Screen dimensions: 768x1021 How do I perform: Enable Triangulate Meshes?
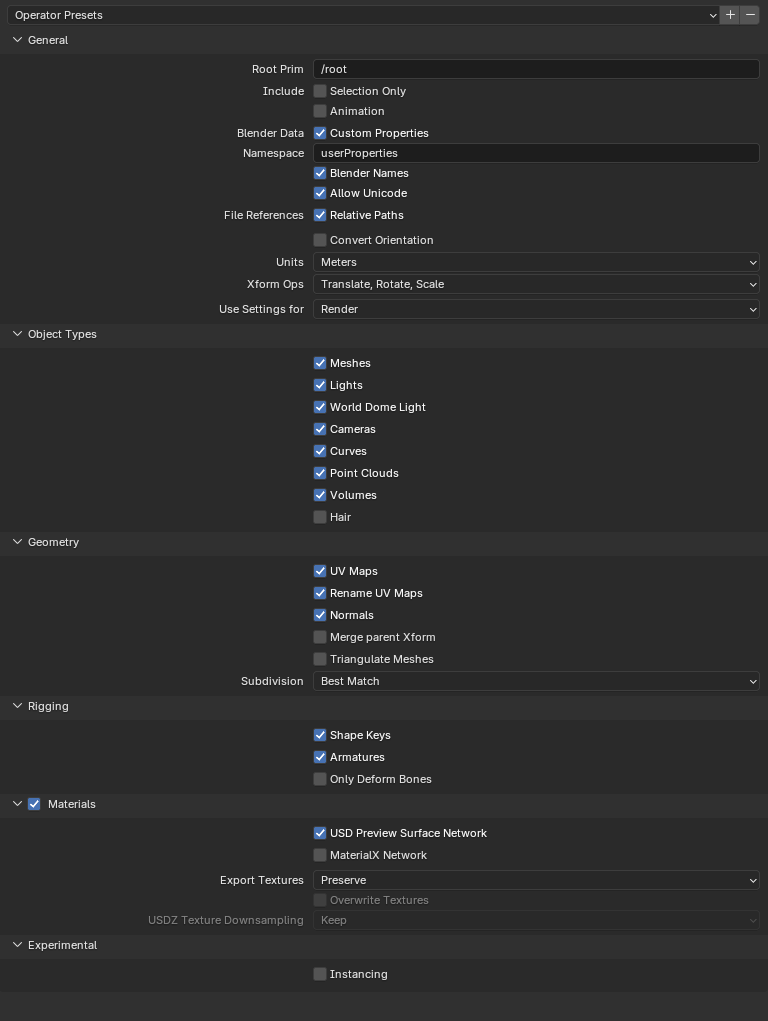(x=320, y=659)
